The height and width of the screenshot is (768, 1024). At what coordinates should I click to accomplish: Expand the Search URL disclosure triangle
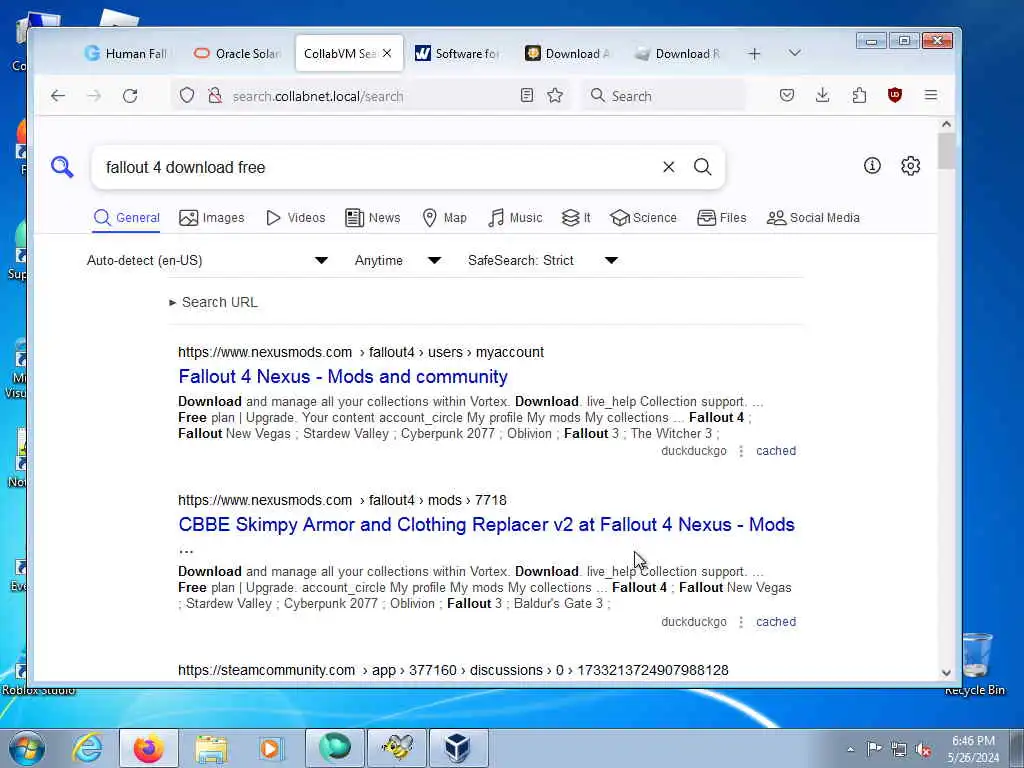pos(172,302)
